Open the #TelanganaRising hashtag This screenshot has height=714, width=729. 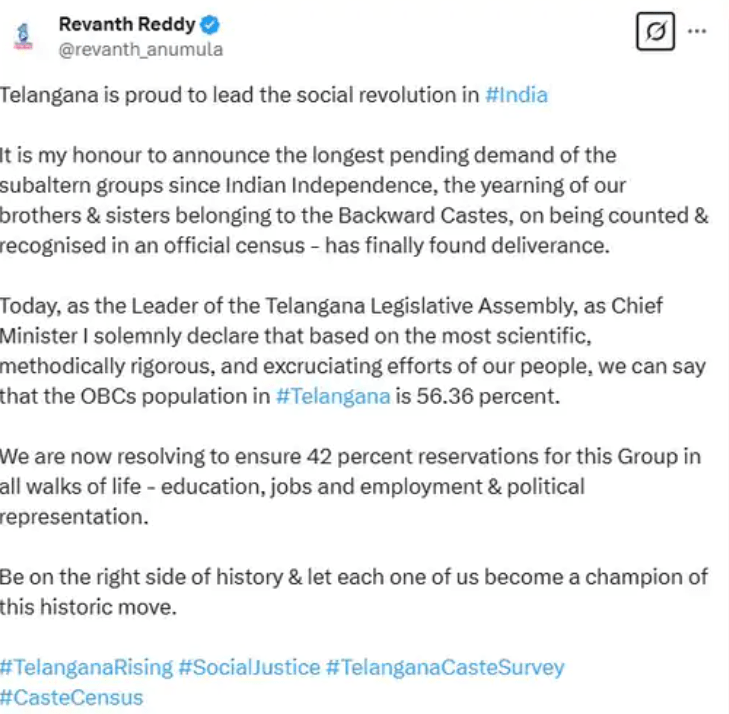[86, 667]
